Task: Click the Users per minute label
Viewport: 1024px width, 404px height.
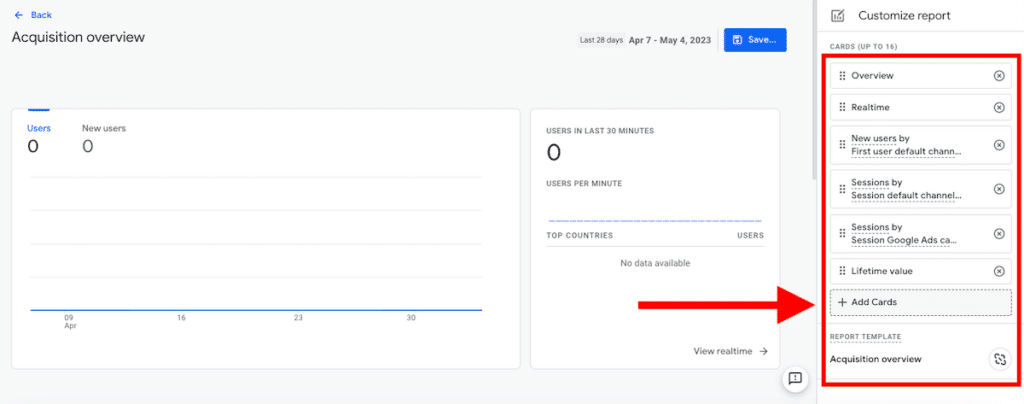Action: [584, 183]
